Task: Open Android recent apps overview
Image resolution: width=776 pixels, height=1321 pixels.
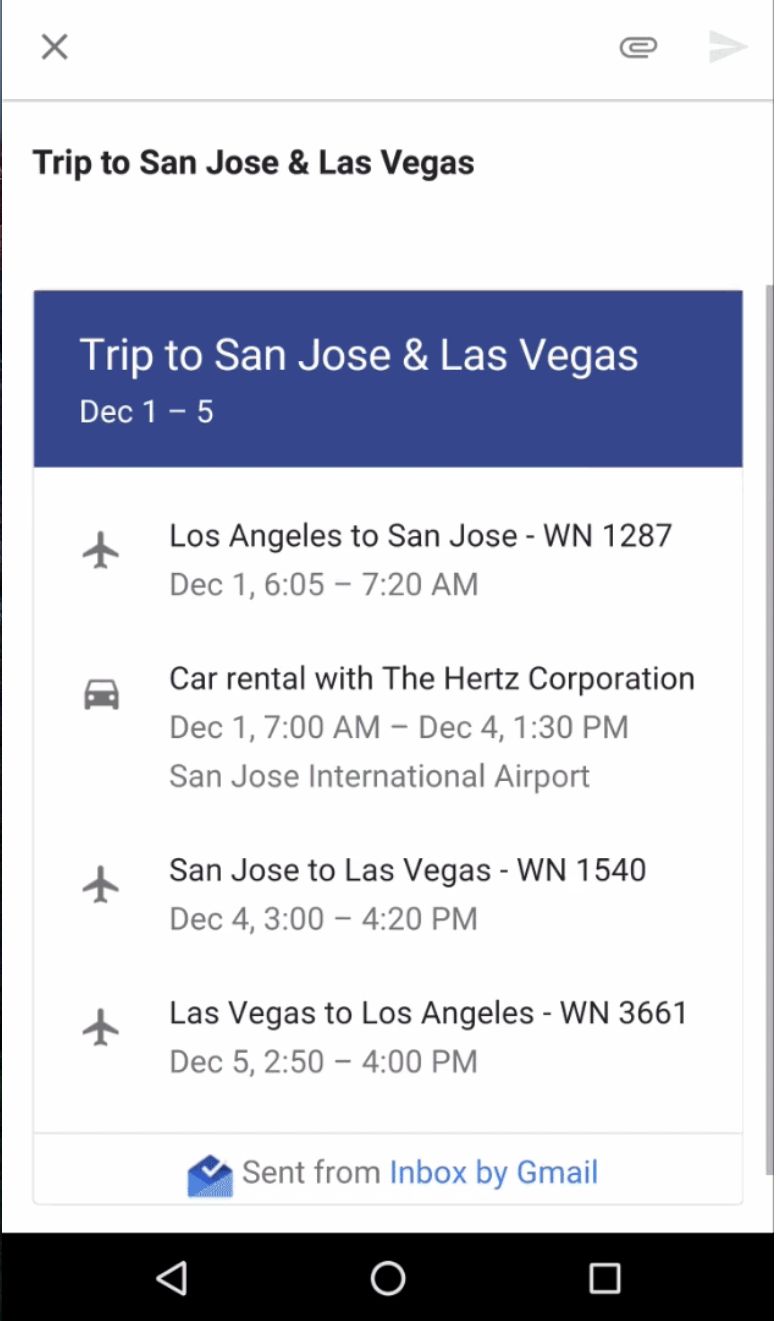Action: [604, 1277]
